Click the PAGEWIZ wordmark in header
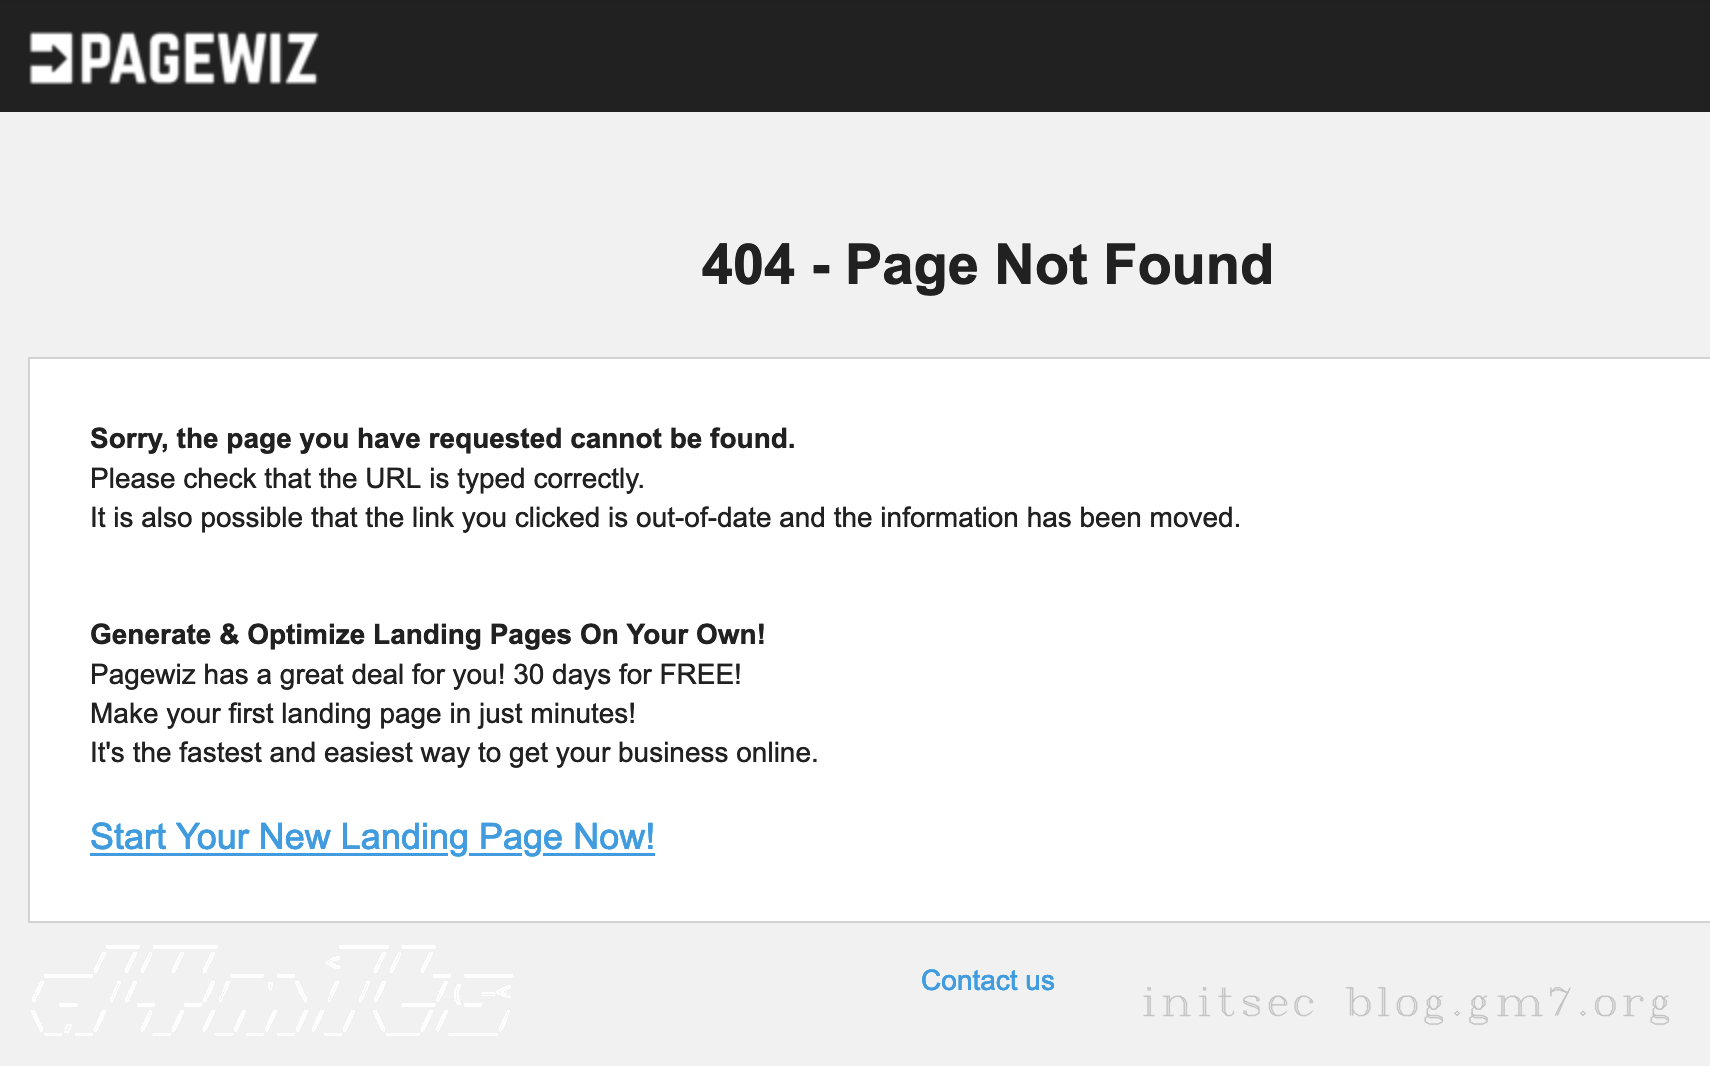 pos(199,58)
